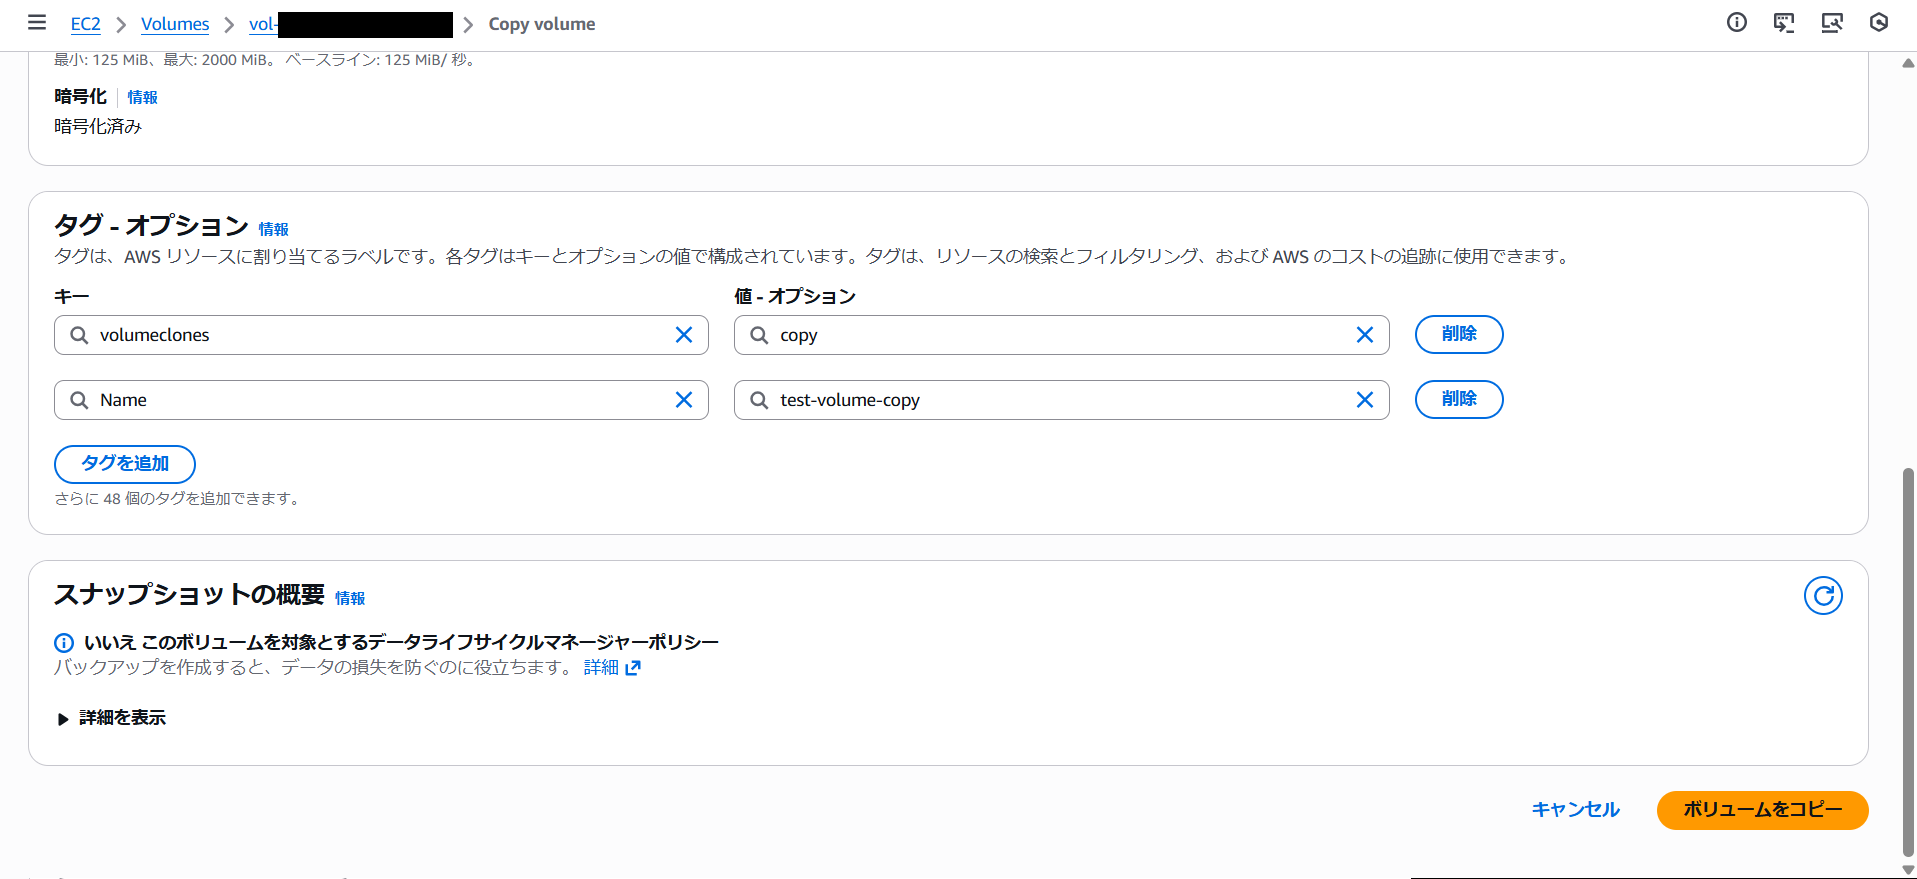Click the hexagon settings icon in top bar
Viewport: 1917px width, 879px height.
tap(1879, 23)
